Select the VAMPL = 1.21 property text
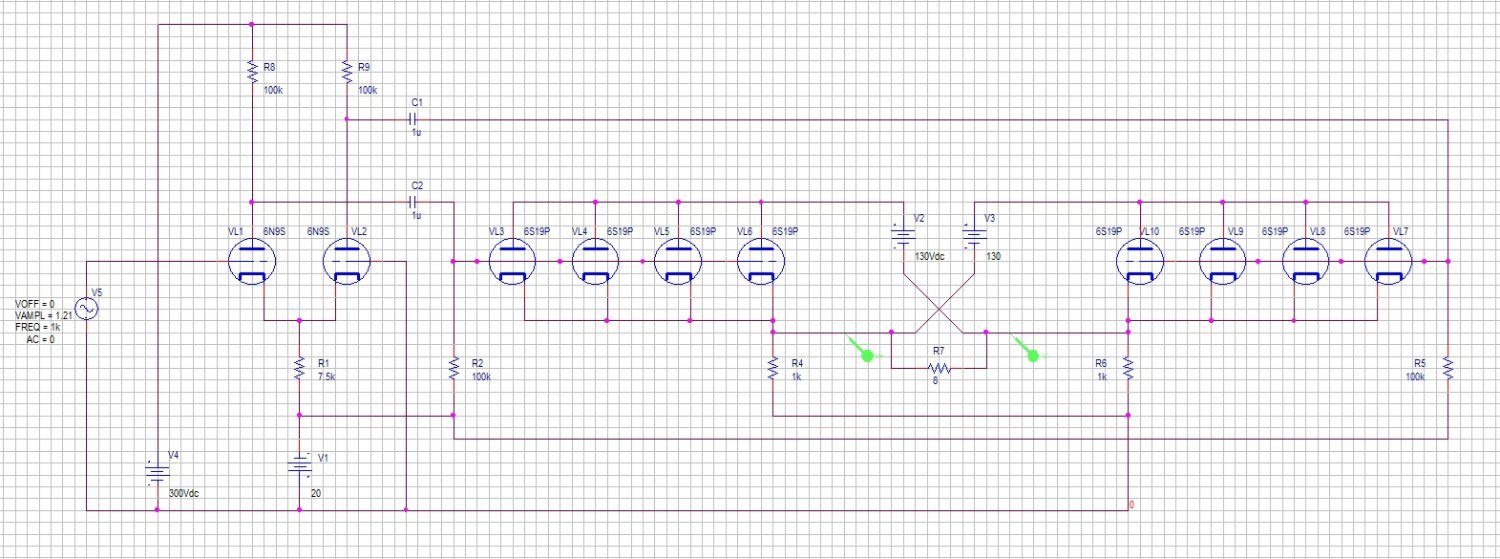 [x=43, y=315]
